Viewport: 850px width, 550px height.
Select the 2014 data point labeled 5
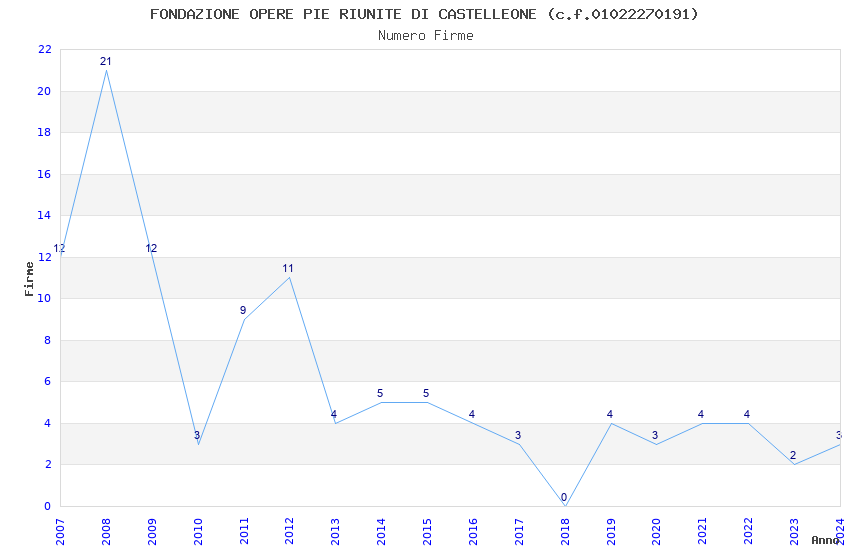pos(382,402)
